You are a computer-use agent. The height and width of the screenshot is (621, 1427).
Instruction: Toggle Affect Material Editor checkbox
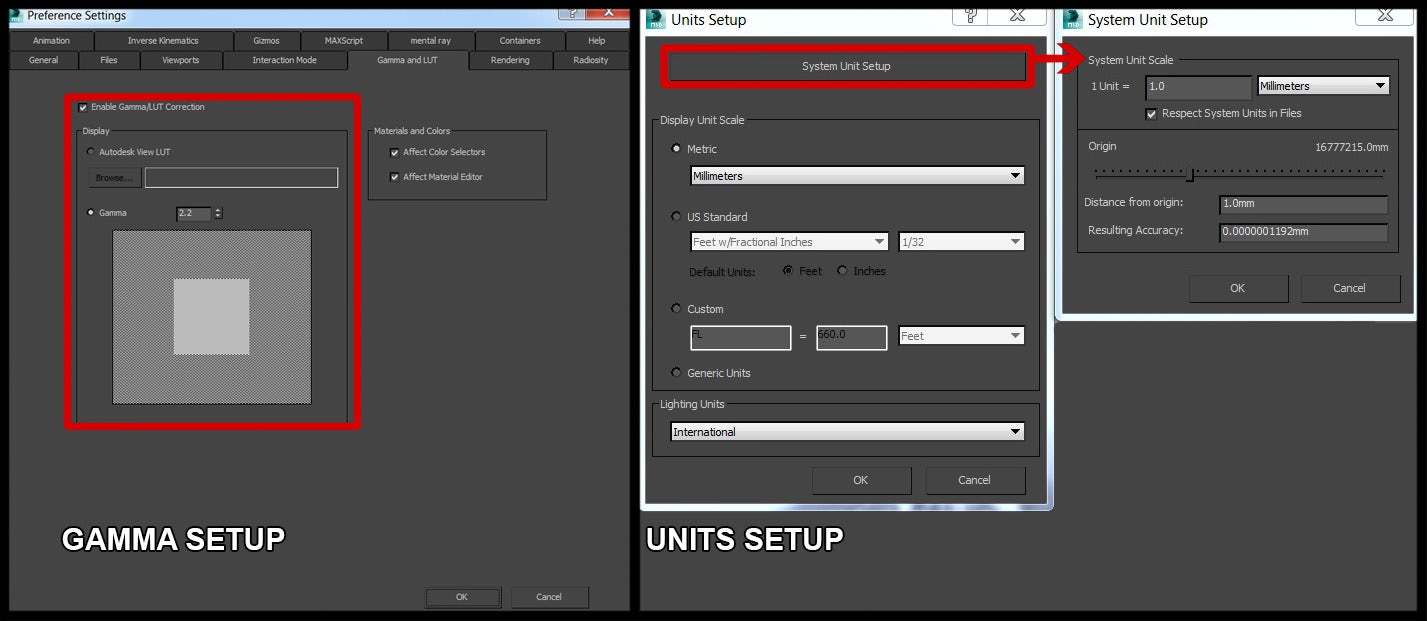coord(395,177)
